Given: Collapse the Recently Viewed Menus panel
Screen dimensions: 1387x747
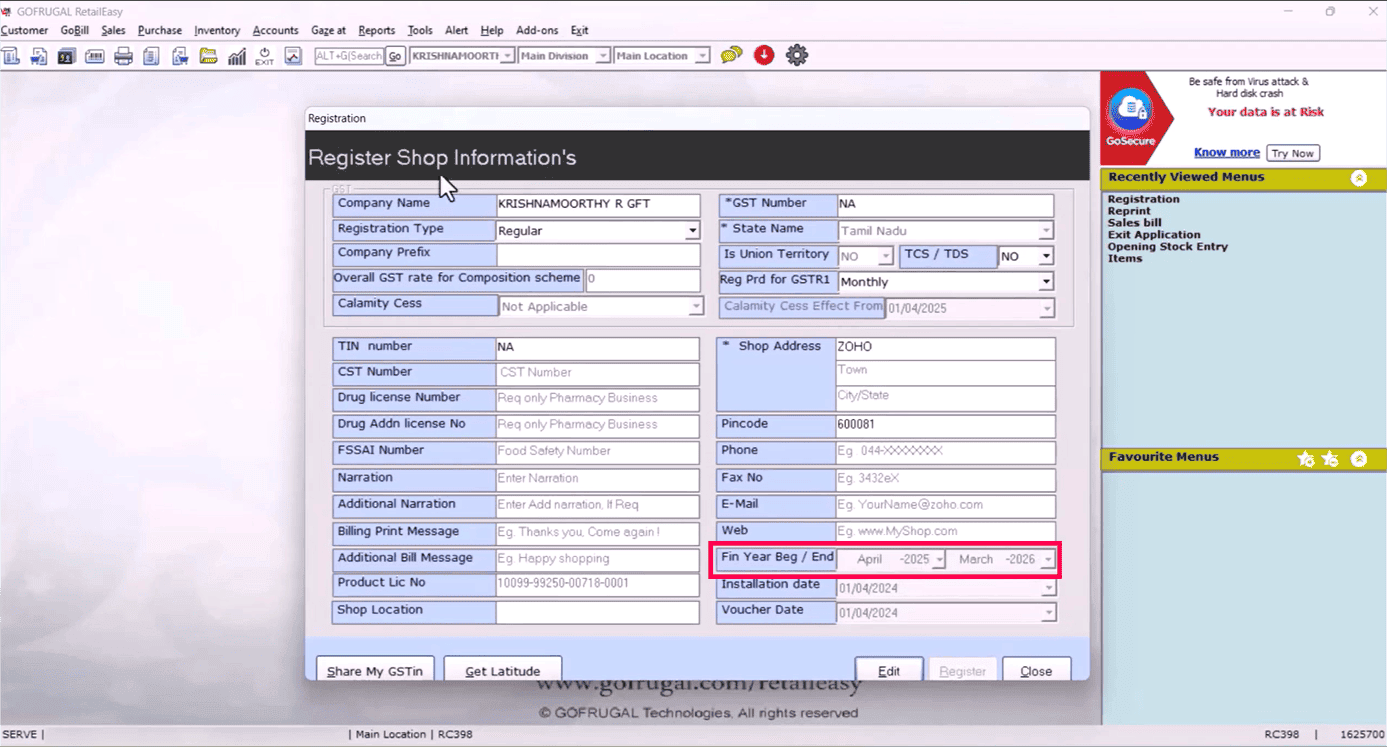Looking at the screenshot, I should [x=1358, y=178].
